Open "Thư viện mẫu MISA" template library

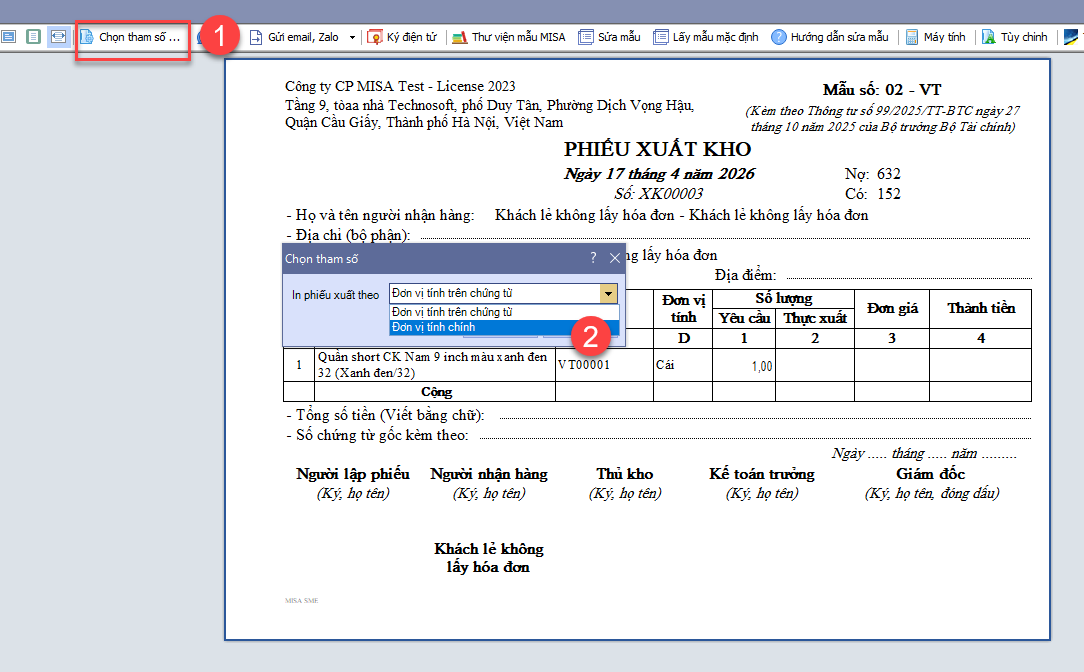(509, 37)
